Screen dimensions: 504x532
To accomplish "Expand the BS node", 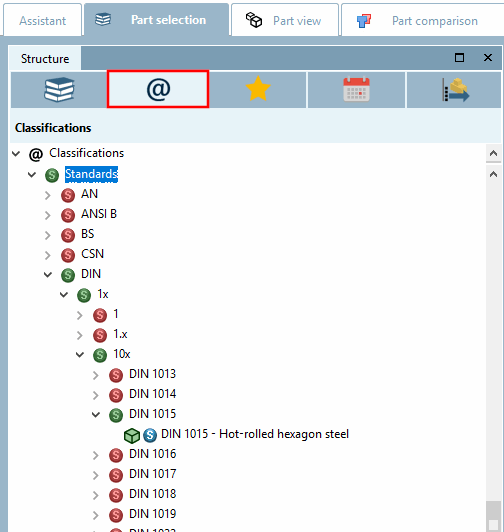I will [x=48, y=235].
